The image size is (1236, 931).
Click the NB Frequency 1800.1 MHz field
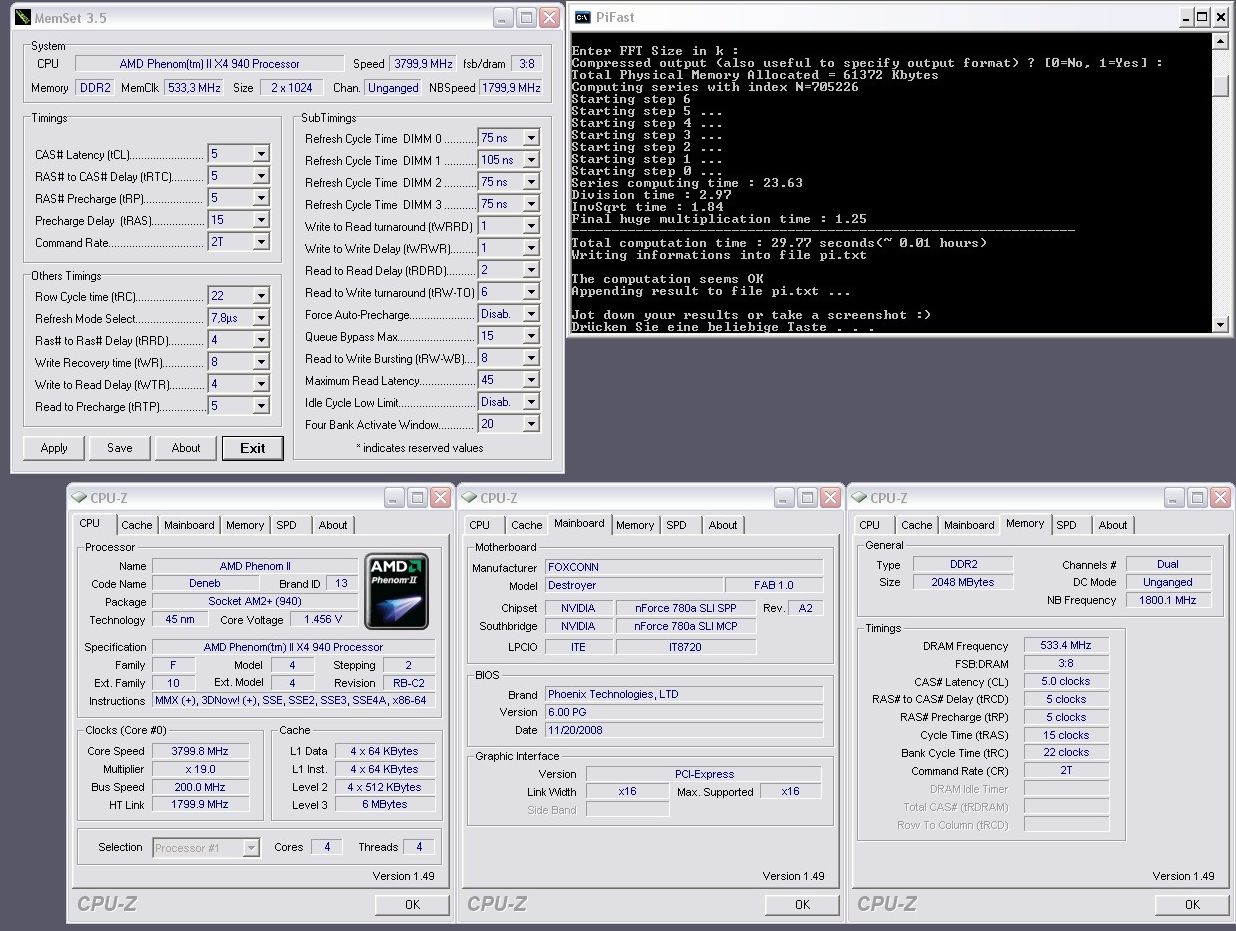coord(1168,600)
